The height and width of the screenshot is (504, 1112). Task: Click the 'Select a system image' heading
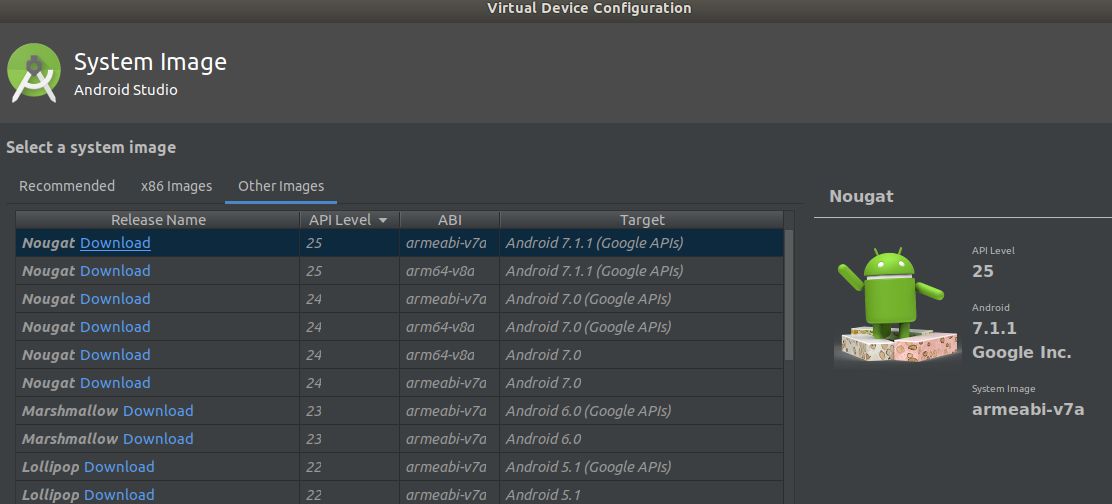click(x=91, y=147)
